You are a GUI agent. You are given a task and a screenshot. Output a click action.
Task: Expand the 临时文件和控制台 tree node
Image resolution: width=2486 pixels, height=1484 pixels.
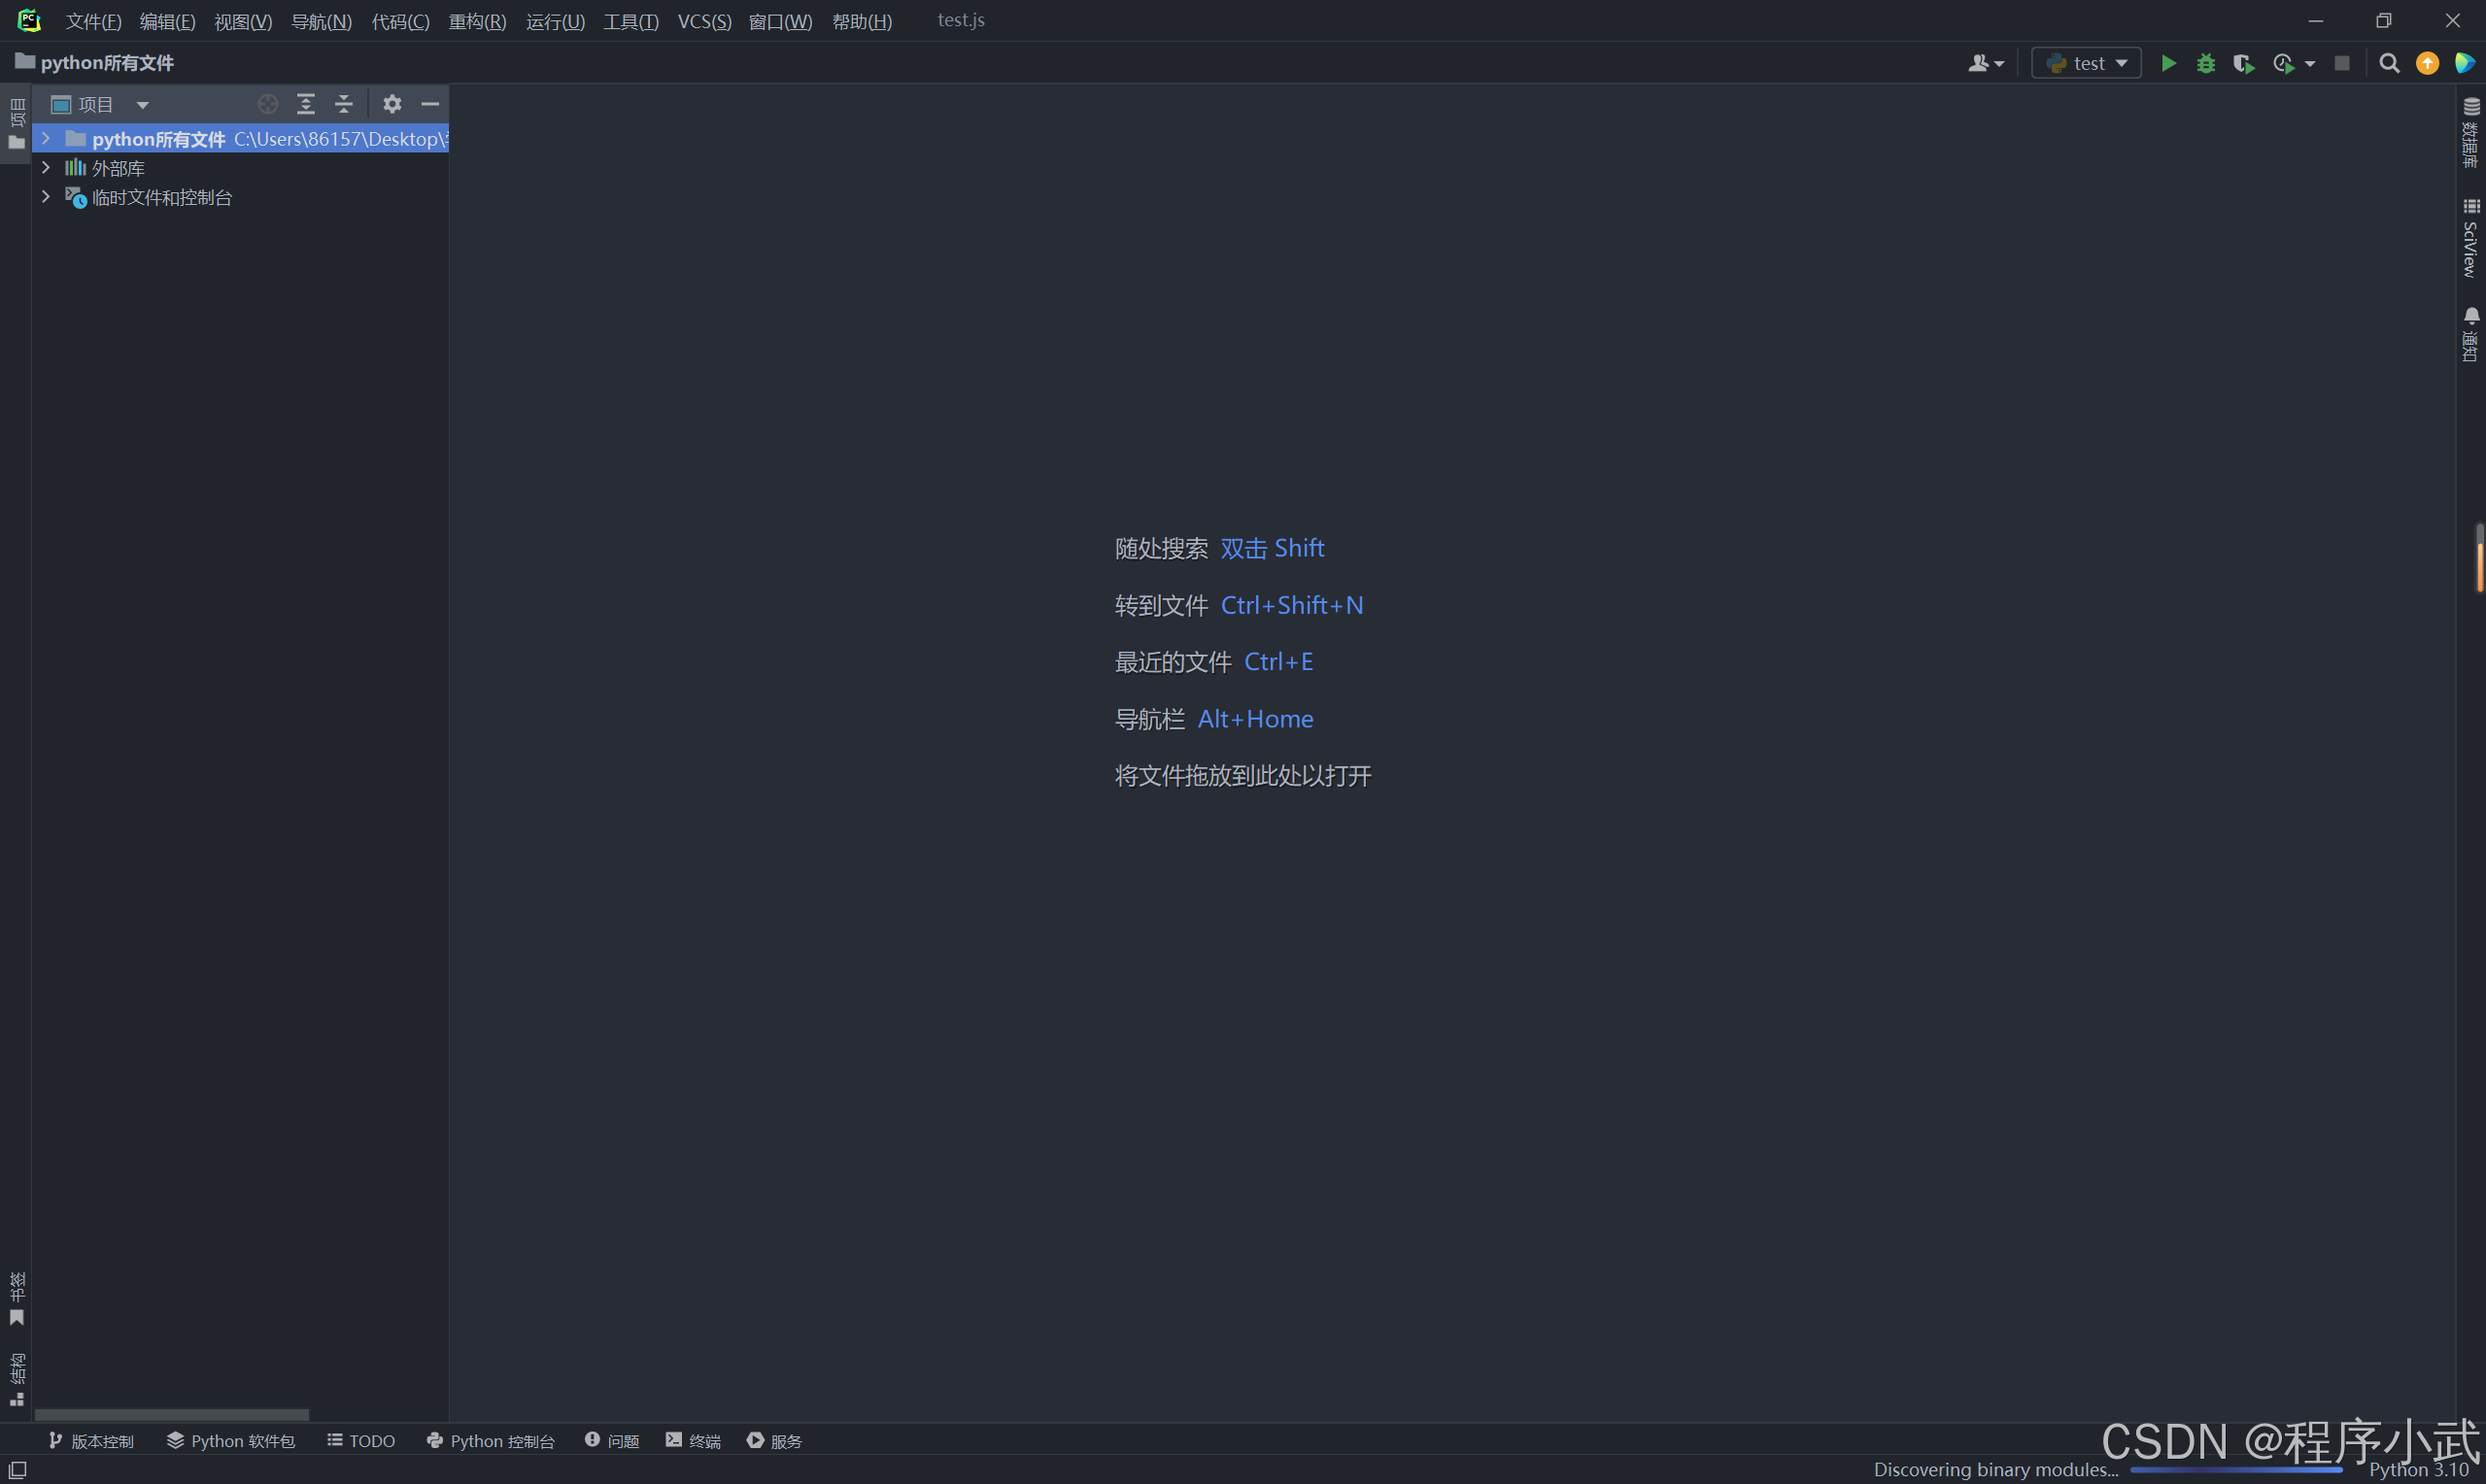pyautogui.click(x=46, y=197)
